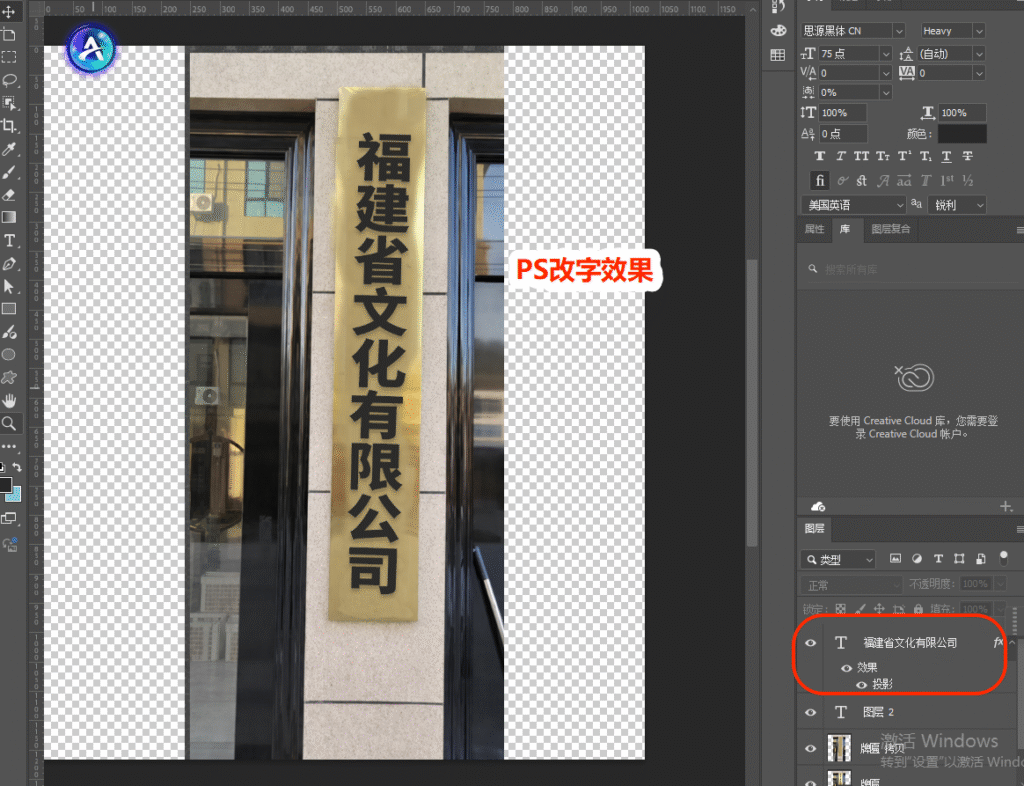Open the 思源黑体 CN font family dropdown
The width and height of the screenshot is (1024, 786).
tap(899, 31)
